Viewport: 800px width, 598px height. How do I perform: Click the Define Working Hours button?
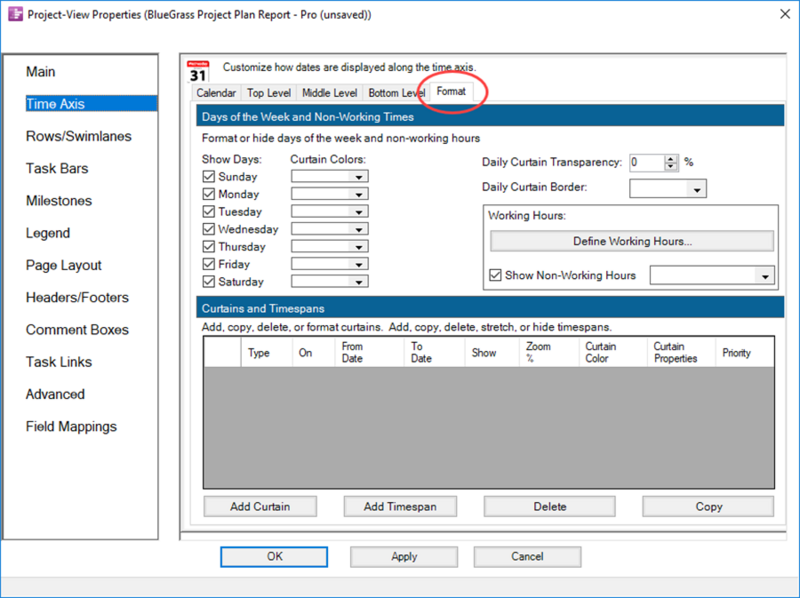[x=632, y=241]
